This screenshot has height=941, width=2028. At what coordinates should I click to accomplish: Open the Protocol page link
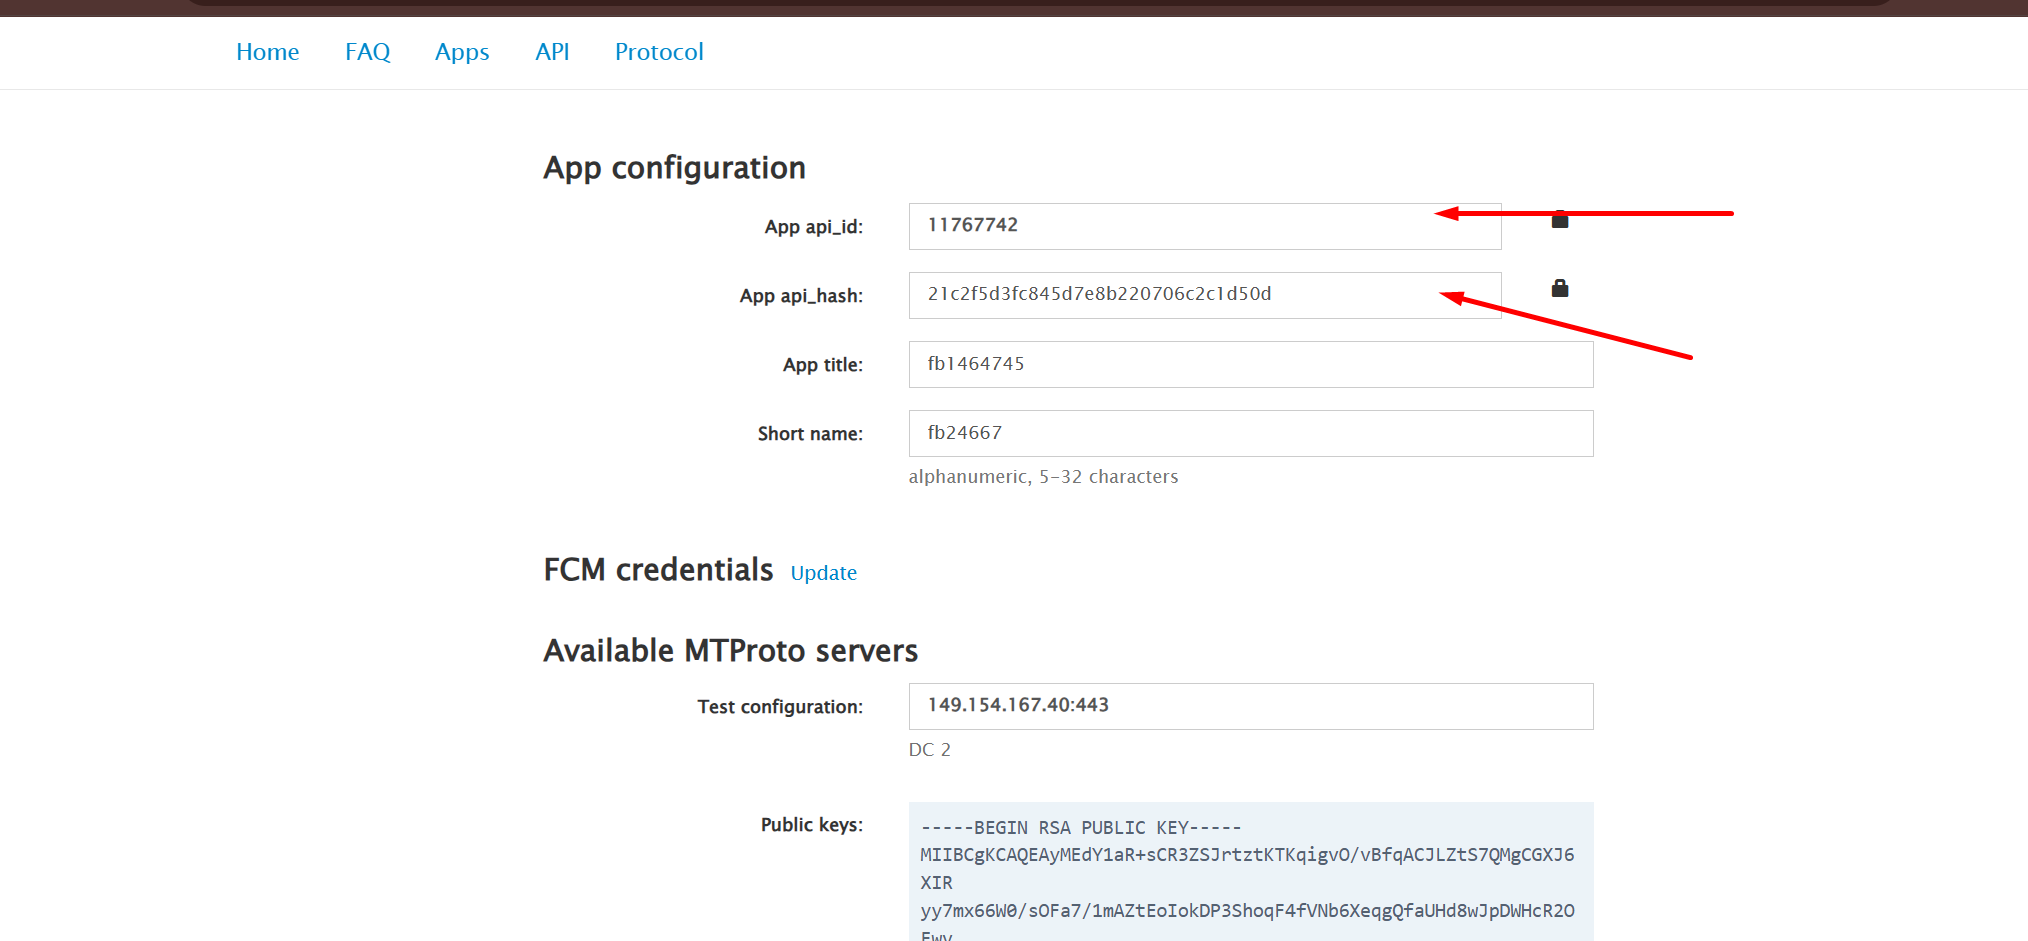[659, 52]
